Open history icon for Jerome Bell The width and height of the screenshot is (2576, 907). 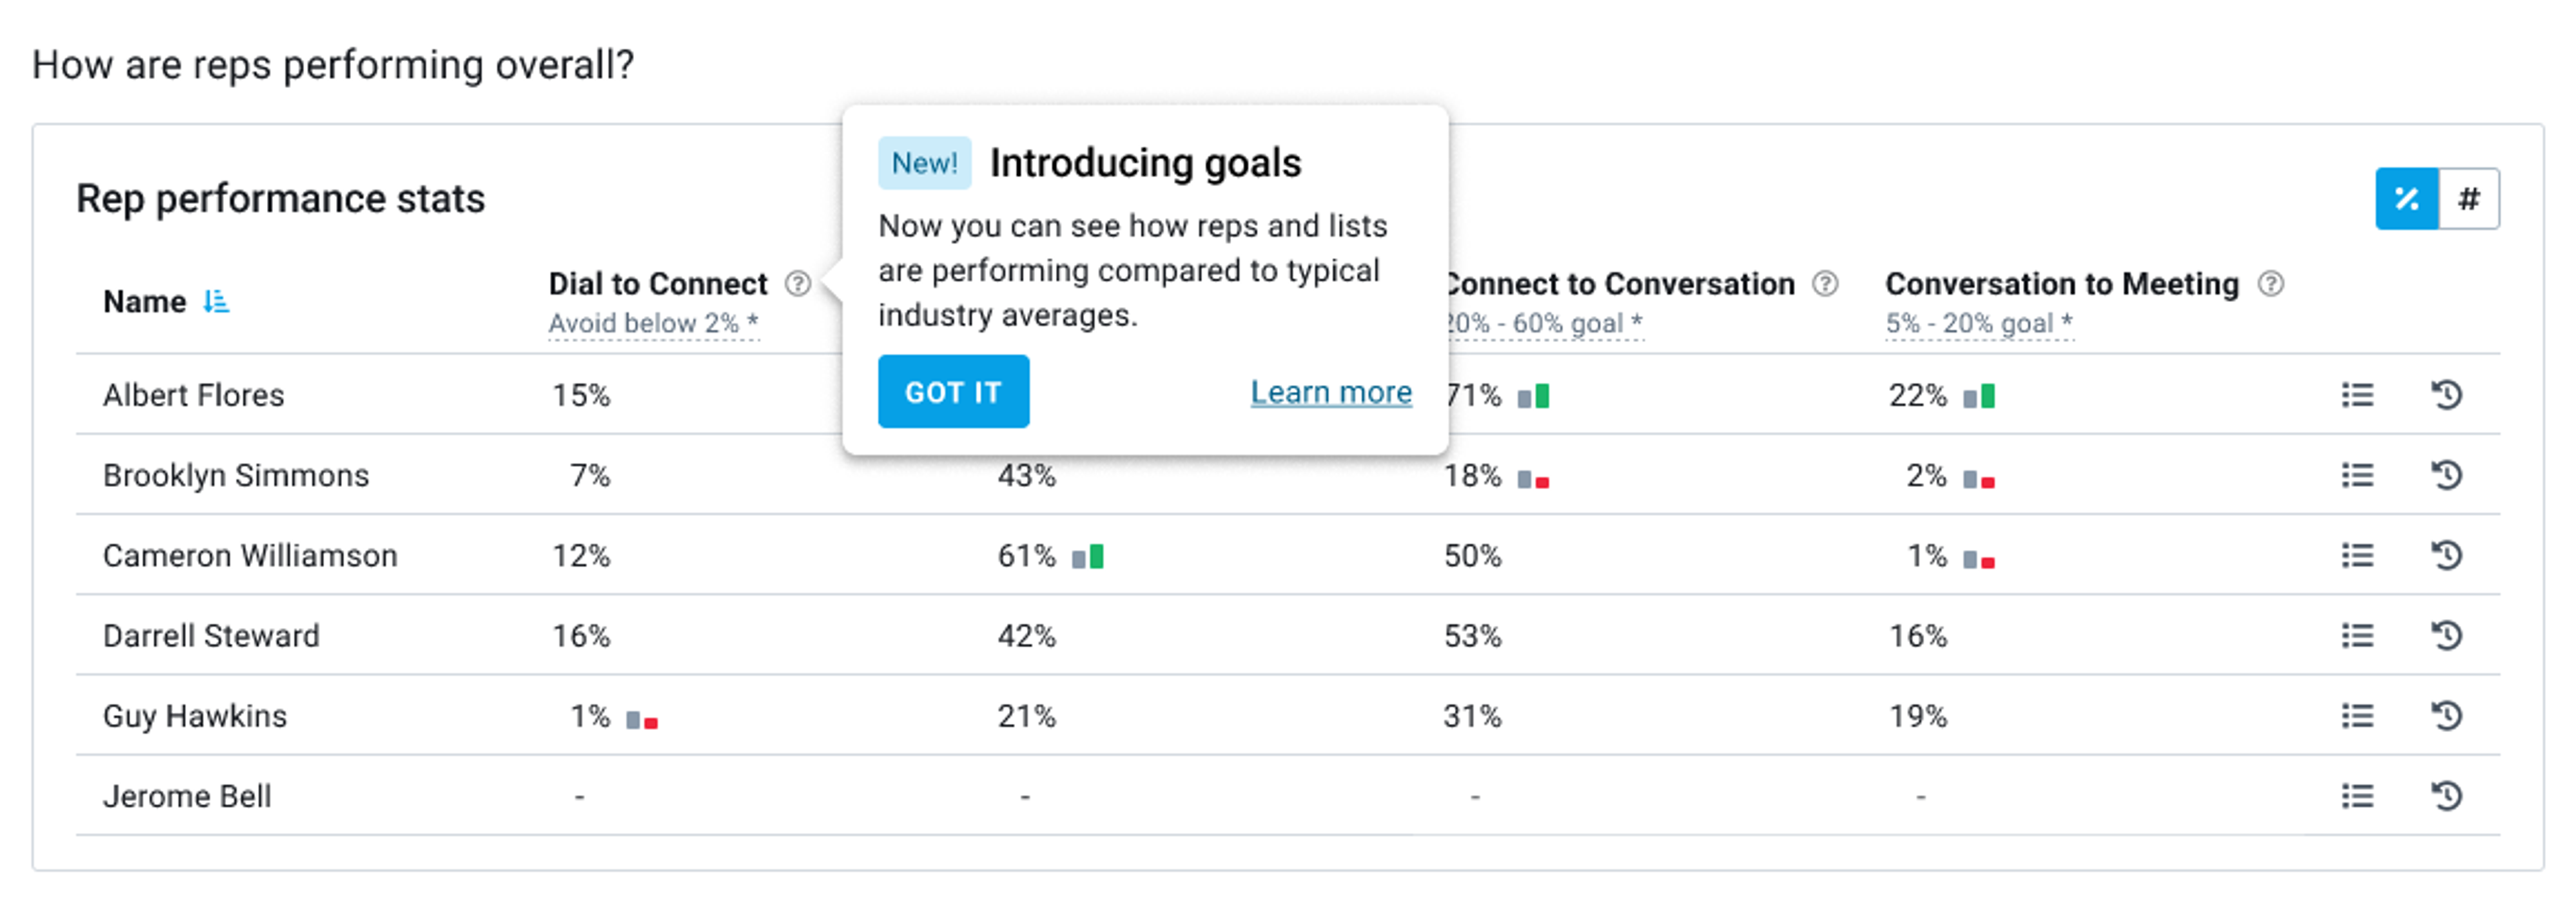(x=2446, y=796)
